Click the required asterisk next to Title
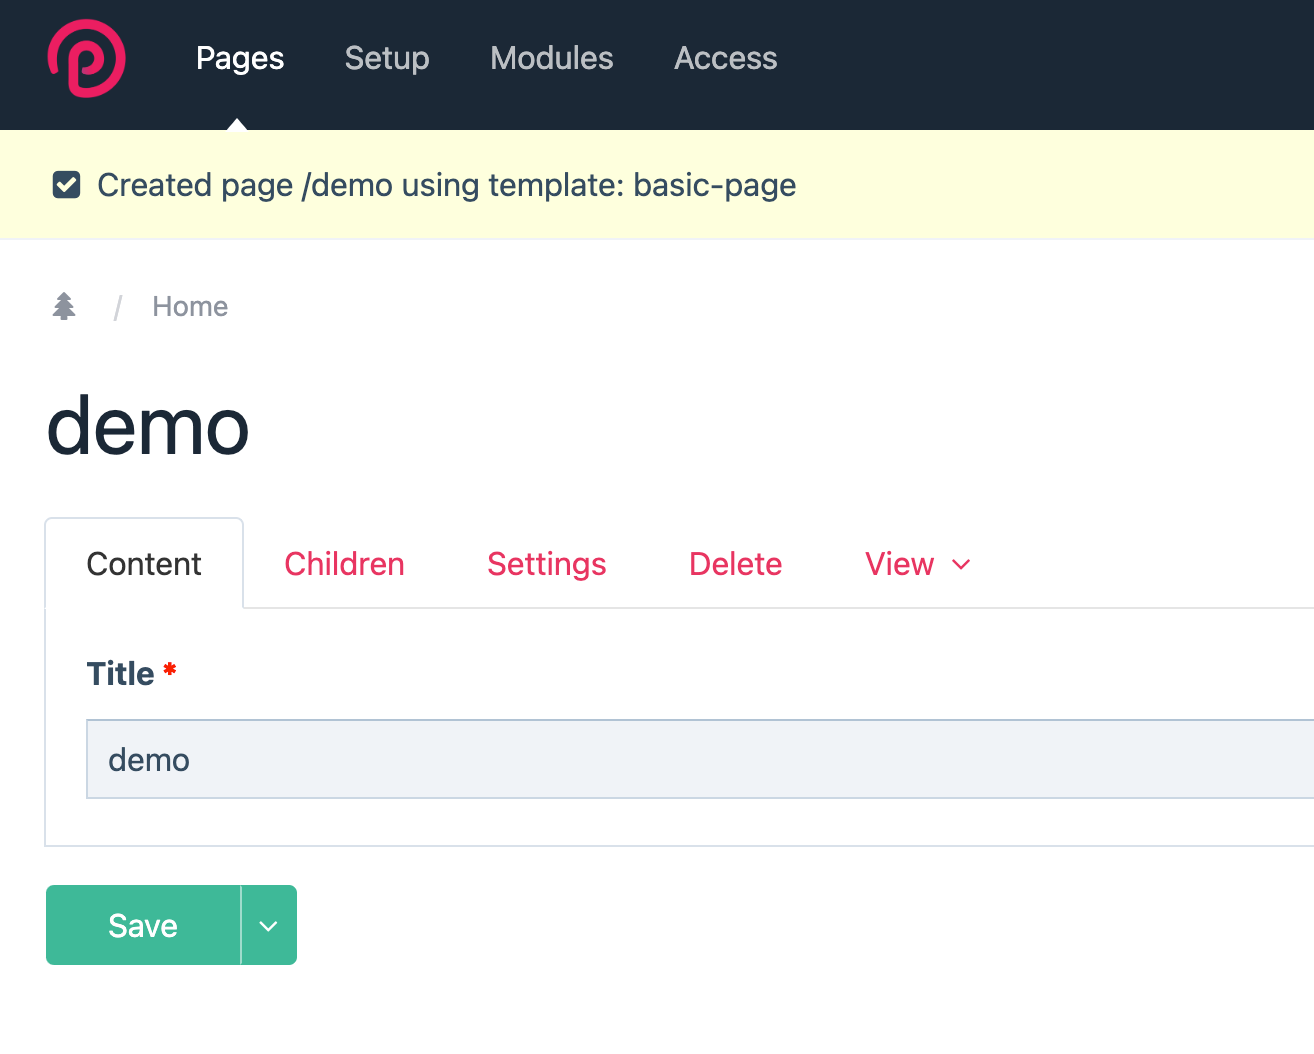 pyautogui.click(x=169, y=671)
